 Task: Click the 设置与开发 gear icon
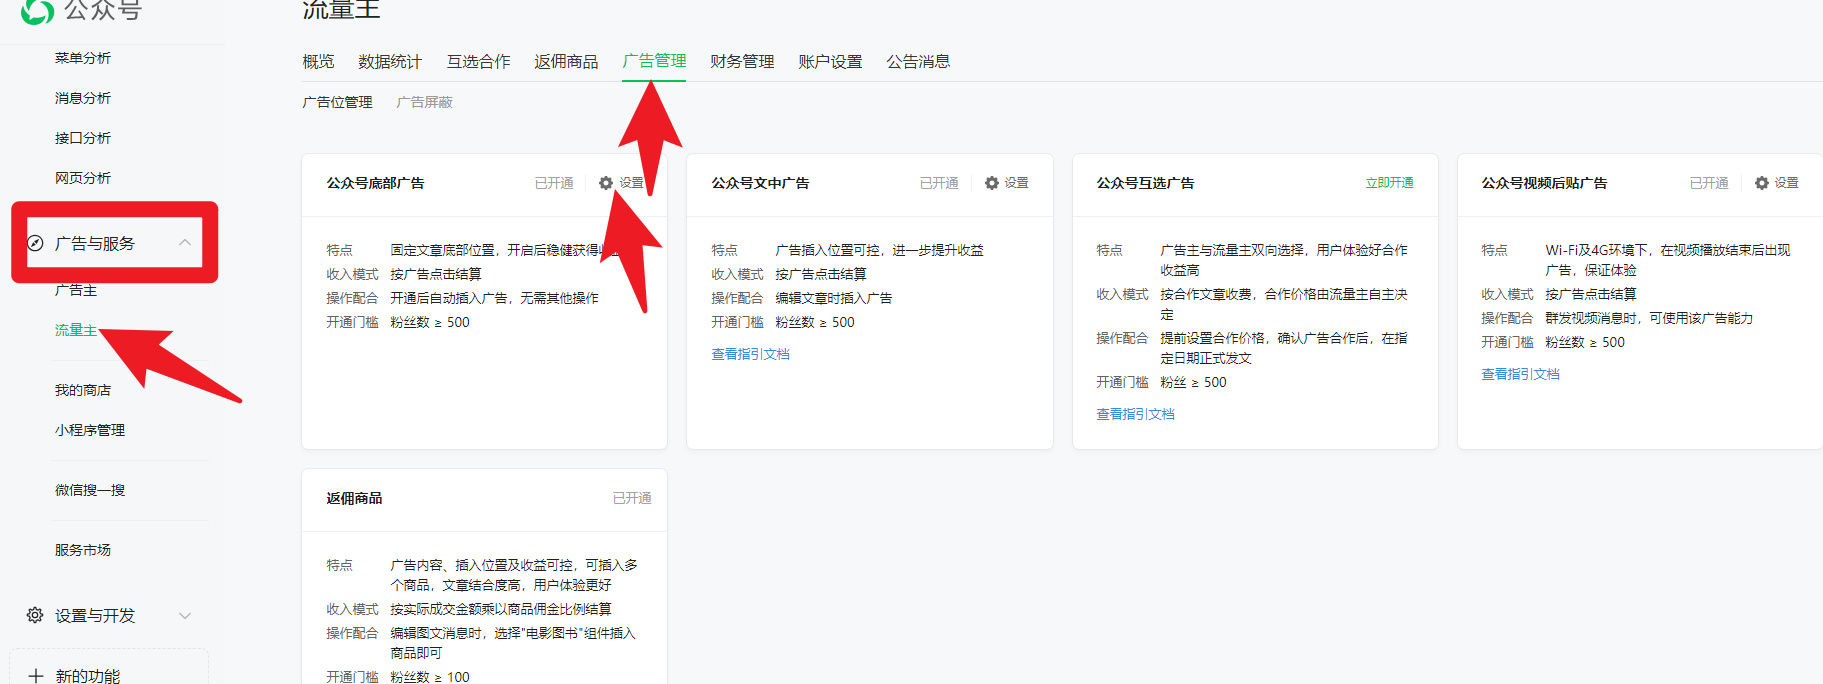click(35, 615)
